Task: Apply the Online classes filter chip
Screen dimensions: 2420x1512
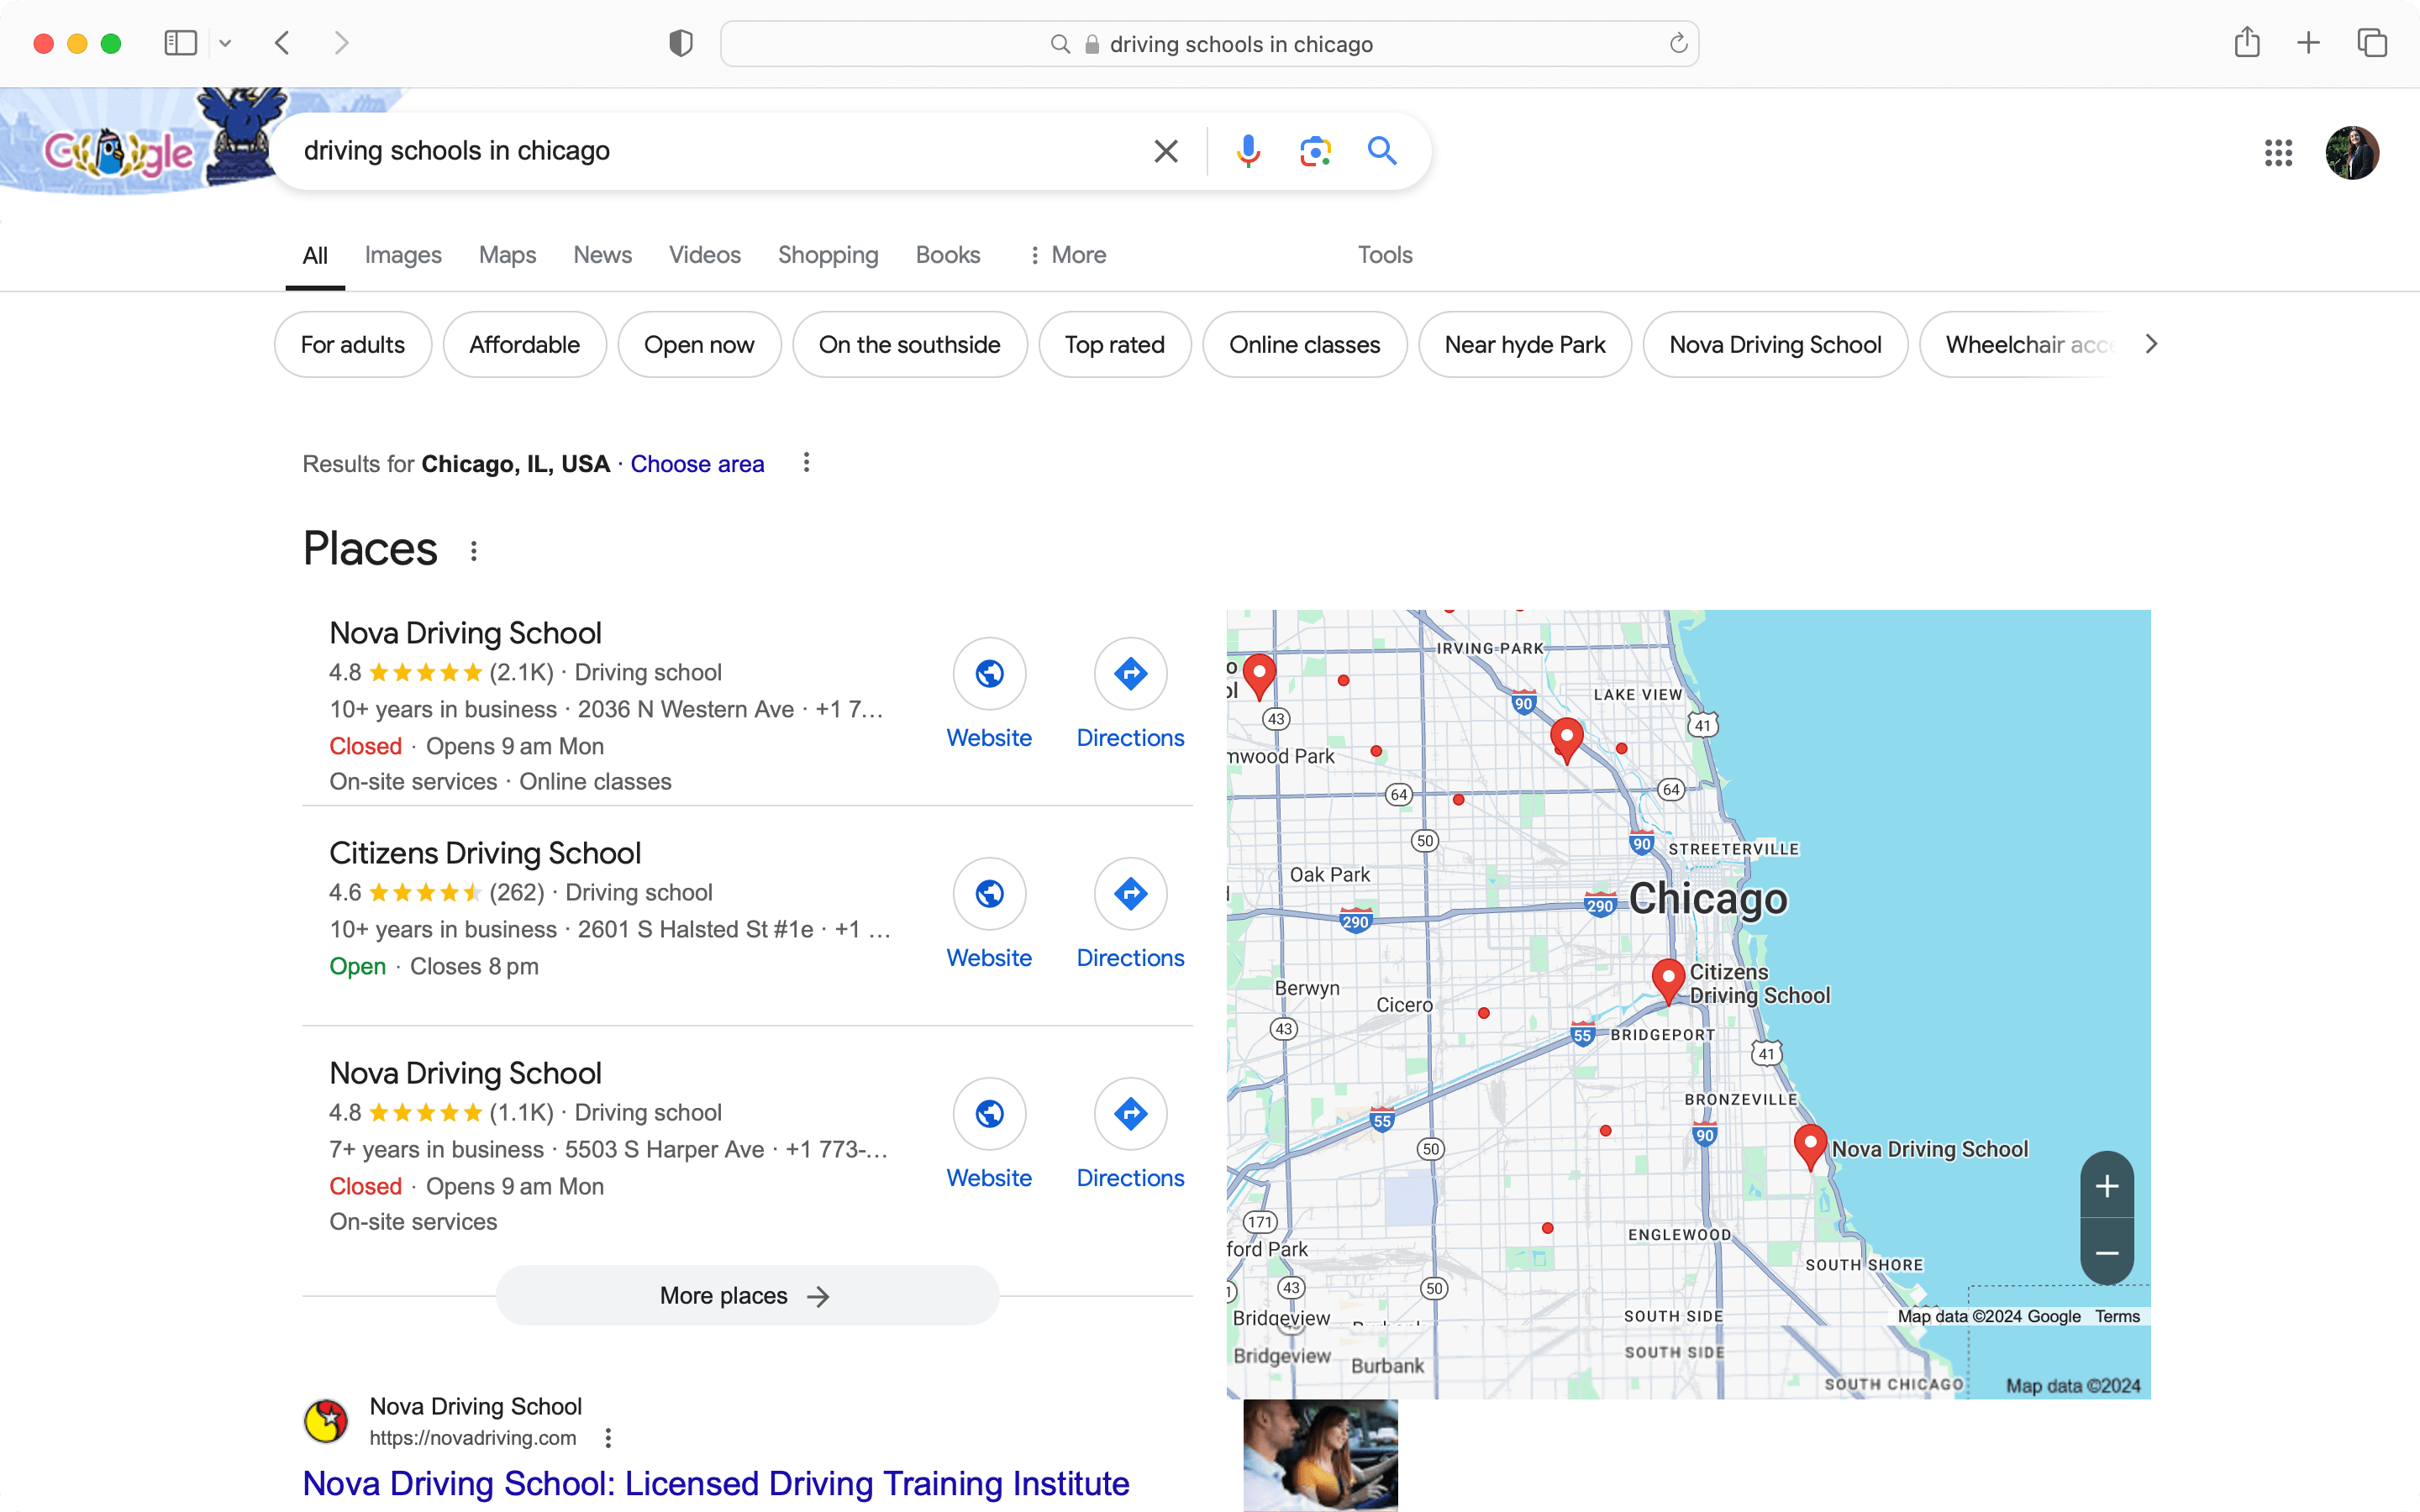Action: [x=1304, y=344]
